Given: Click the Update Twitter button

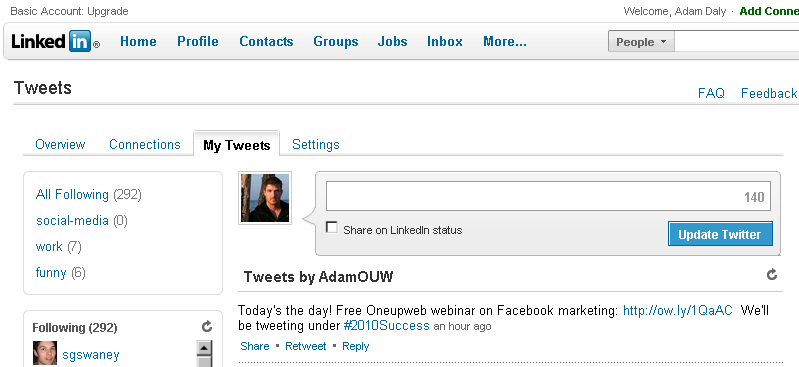Looking at the screenshot, I should [720, 234].
